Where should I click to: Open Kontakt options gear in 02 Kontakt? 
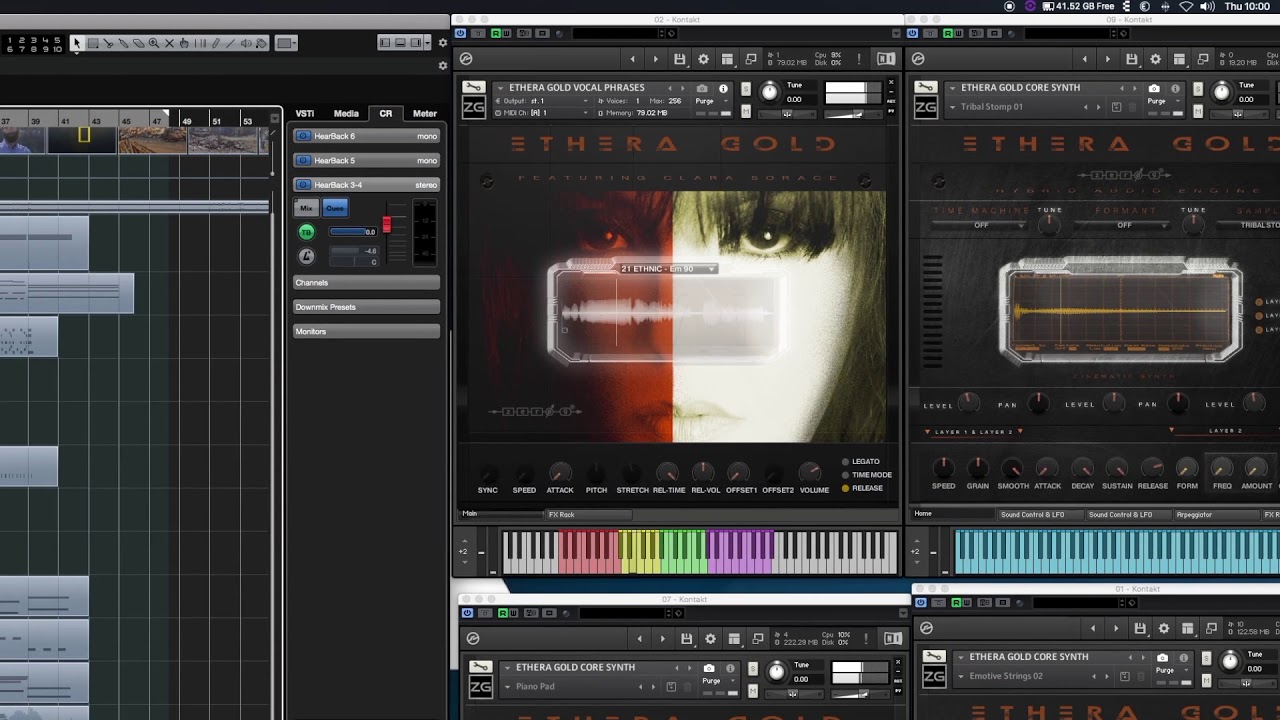point(703,59)
